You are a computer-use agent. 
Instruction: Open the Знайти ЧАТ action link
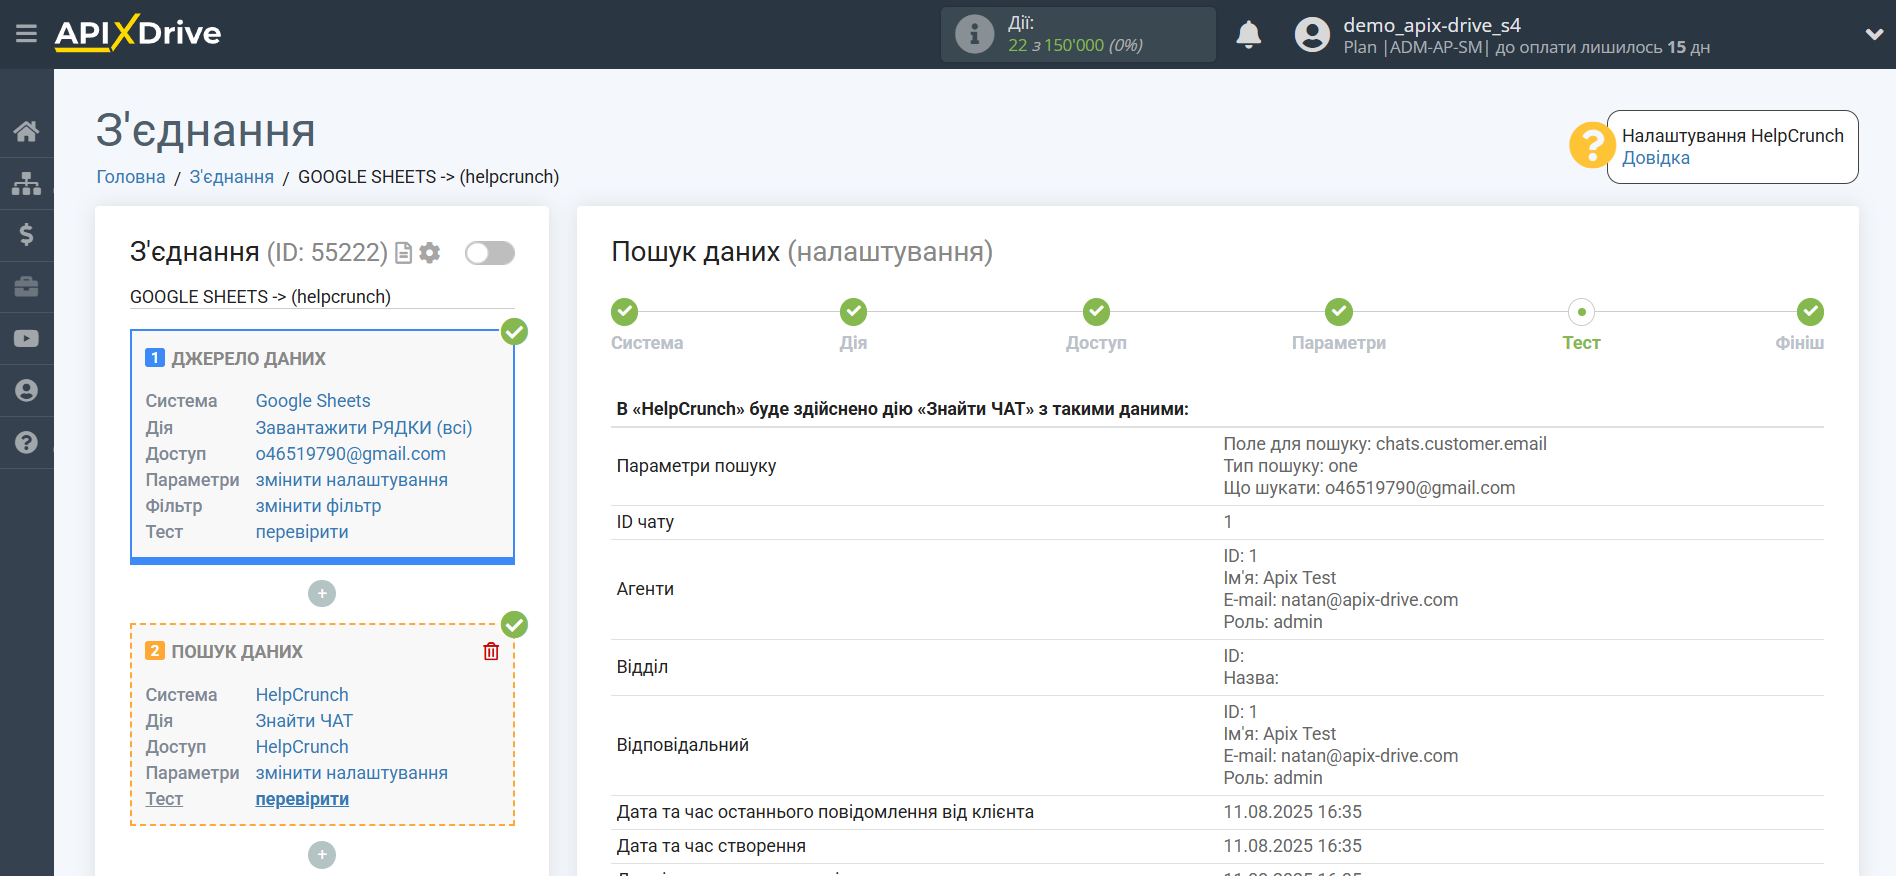(304, 721)
